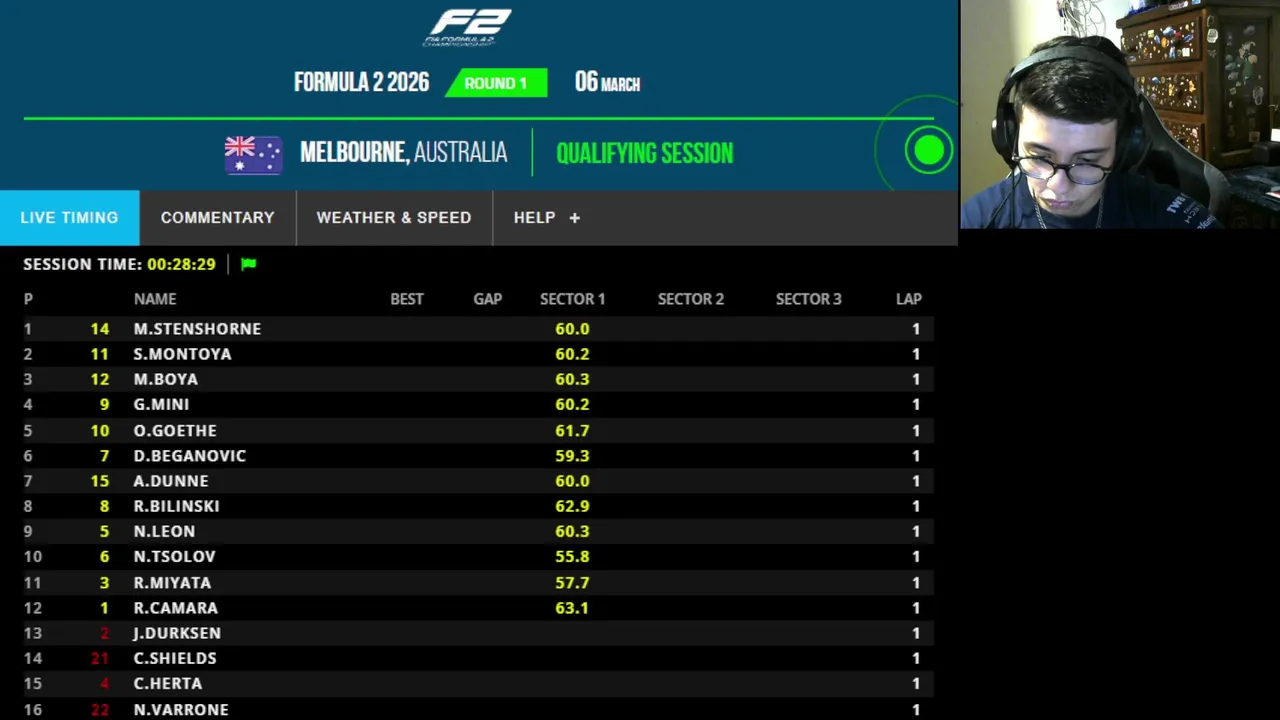Viewport: 1280px width, 720px height.
Task: Click the Melbourne, Australia heading
Action: (403, 152)
